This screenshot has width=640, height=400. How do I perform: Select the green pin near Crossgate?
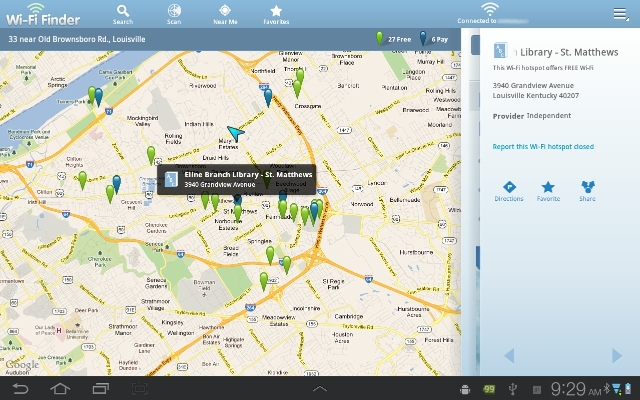tap(297, 89)
